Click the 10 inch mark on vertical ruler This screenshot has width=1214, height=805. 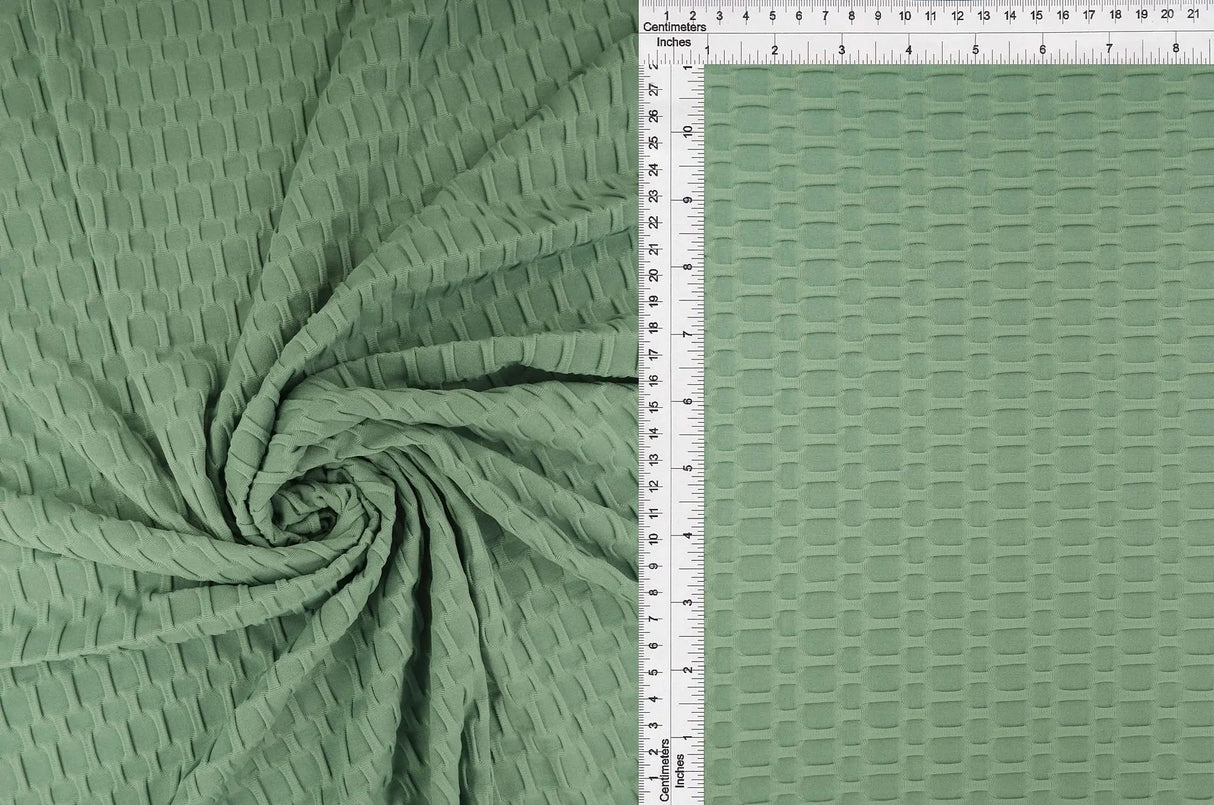688,131
